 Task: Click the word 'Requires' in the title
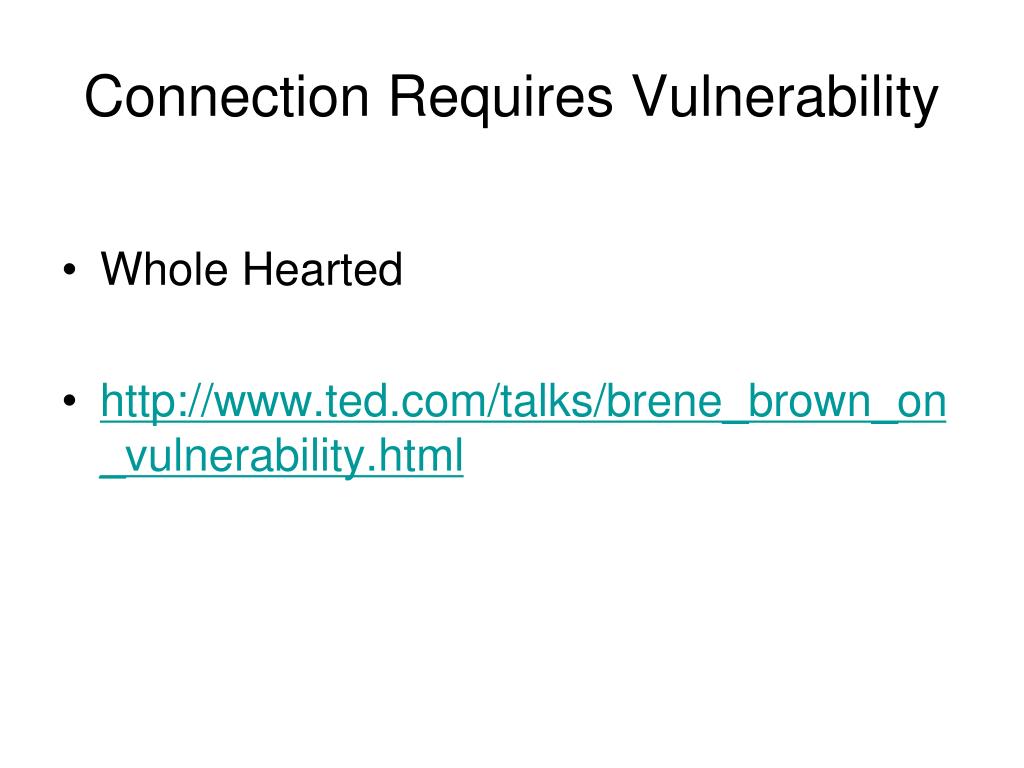point(501,98)
